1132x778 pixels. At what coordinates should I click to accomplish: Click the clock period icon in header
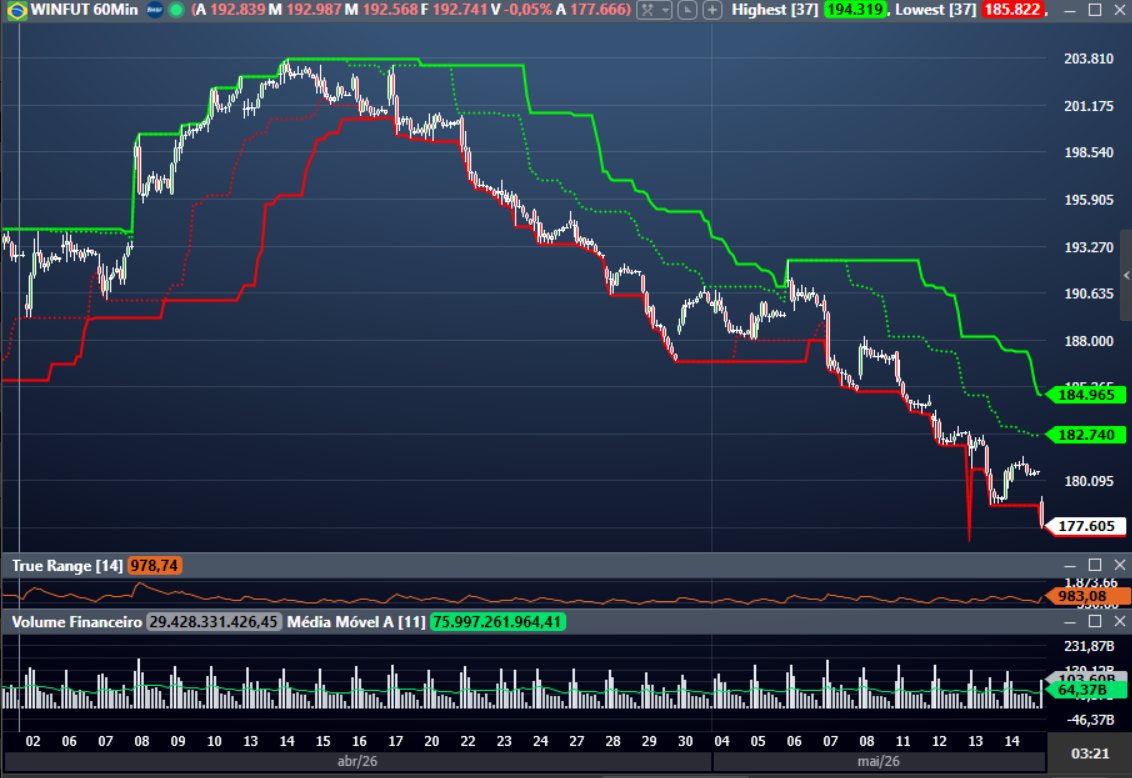click(687, 10)
